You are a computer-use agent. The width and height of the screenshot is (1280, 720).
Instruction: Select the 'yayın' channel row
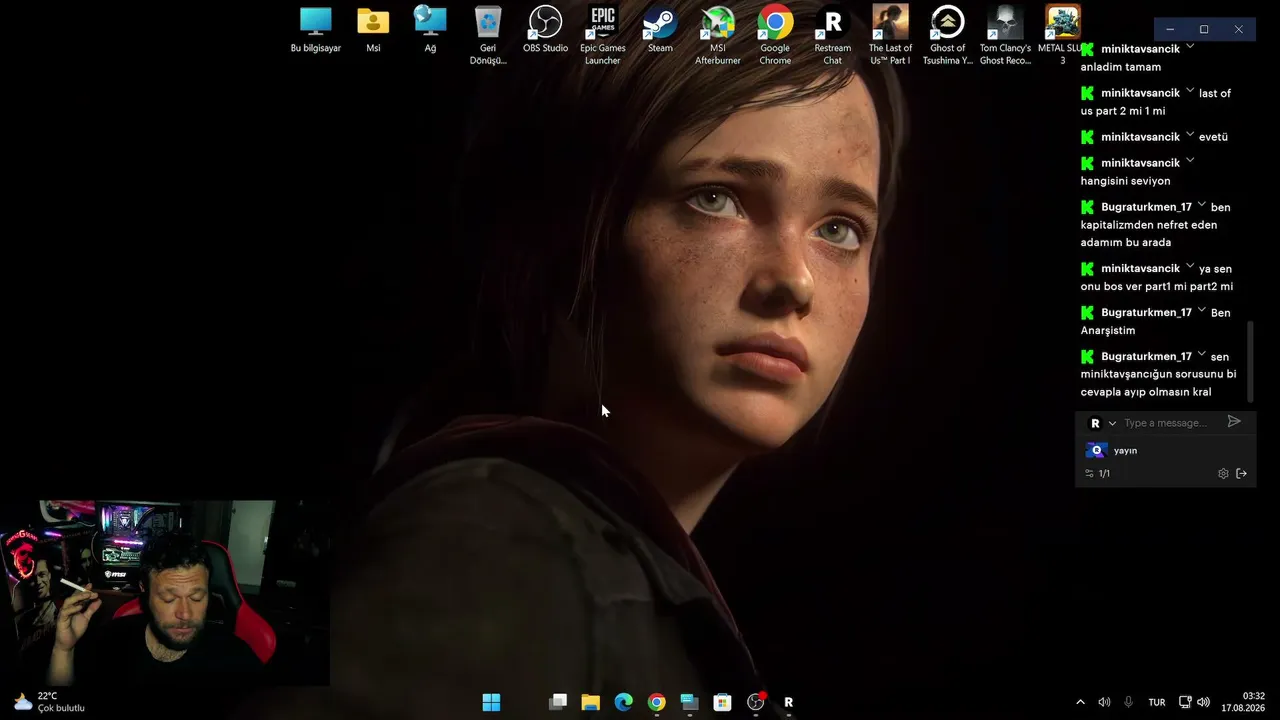click(1165, 450)
